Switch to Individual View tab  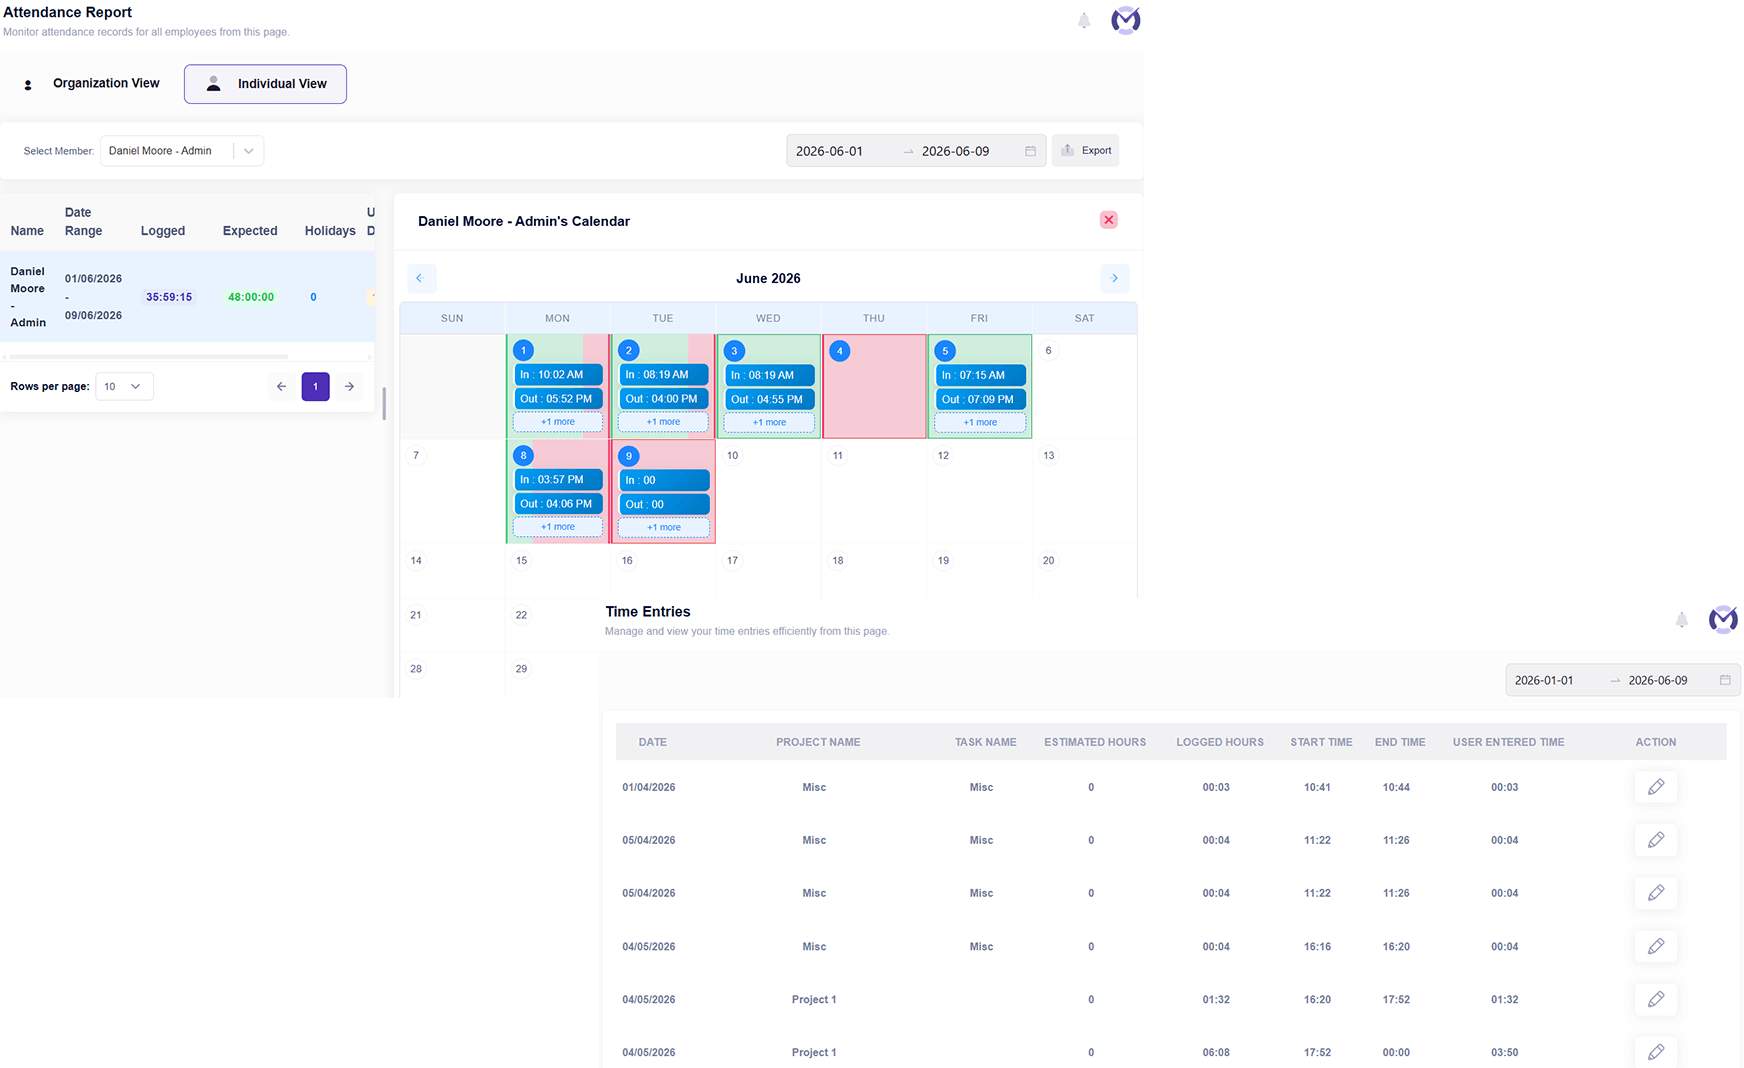point(265,84)
